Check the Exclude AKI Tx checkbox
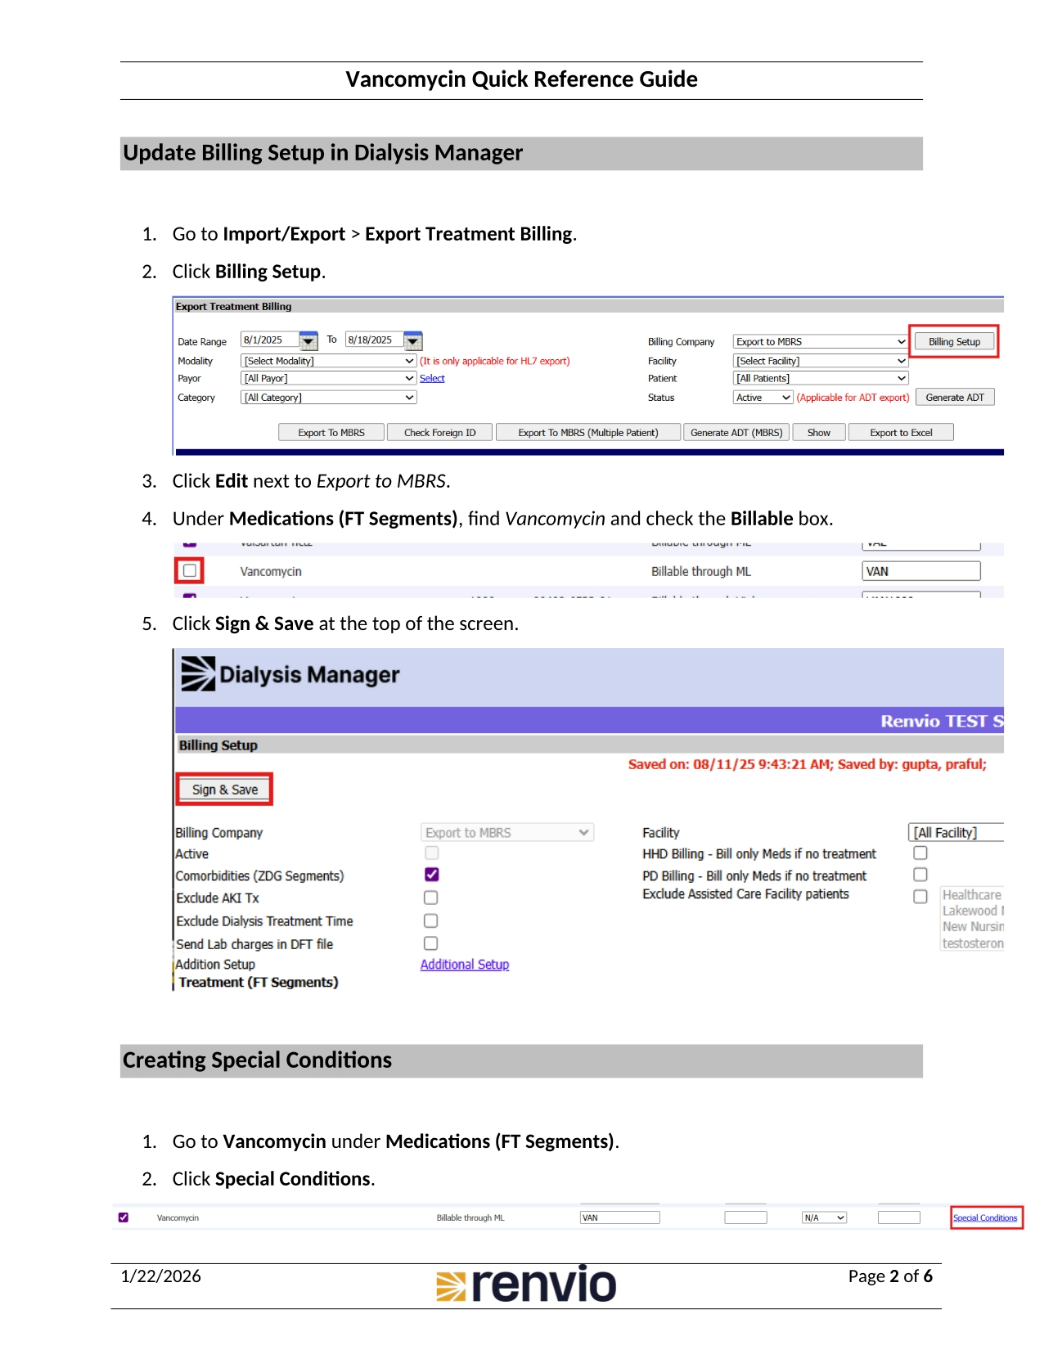This screenshot has height=1350, width=1043. click(x=431, y=897)
